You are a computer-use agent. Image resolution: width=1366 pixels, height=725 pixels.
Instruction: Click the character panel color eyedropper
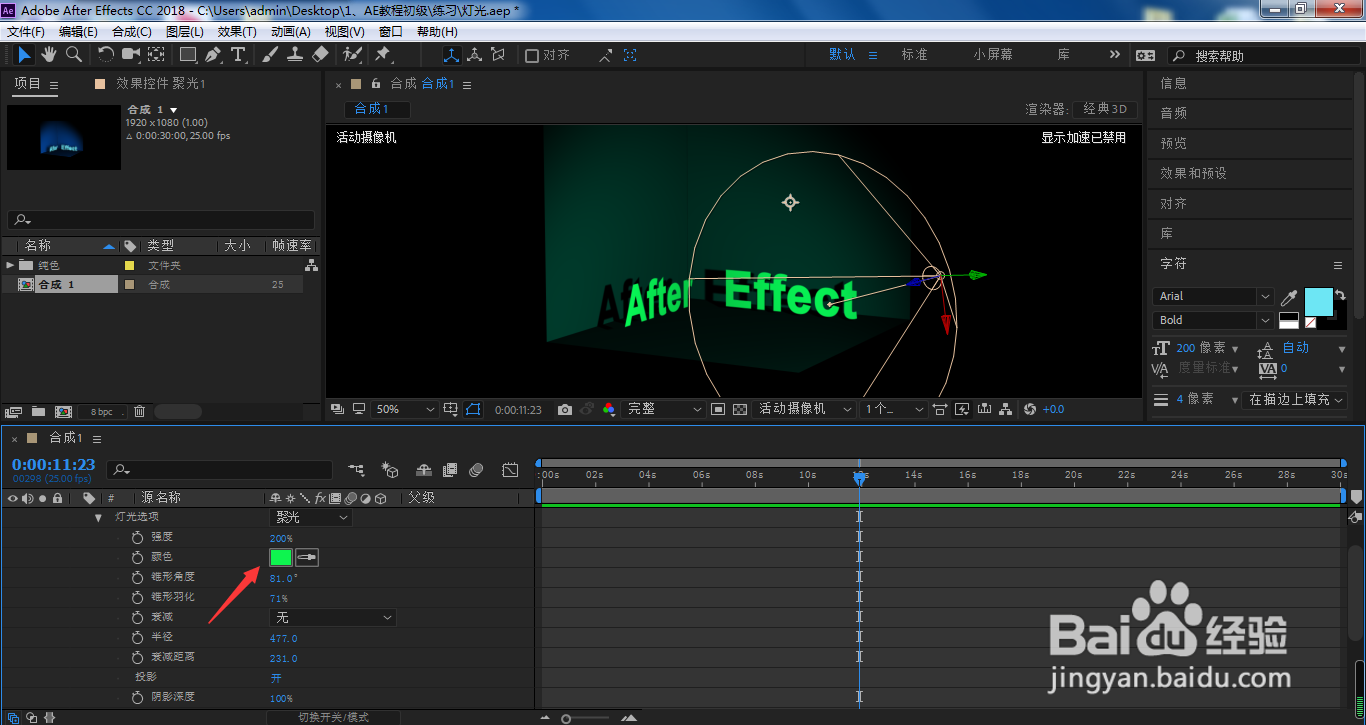point(1290,297)
